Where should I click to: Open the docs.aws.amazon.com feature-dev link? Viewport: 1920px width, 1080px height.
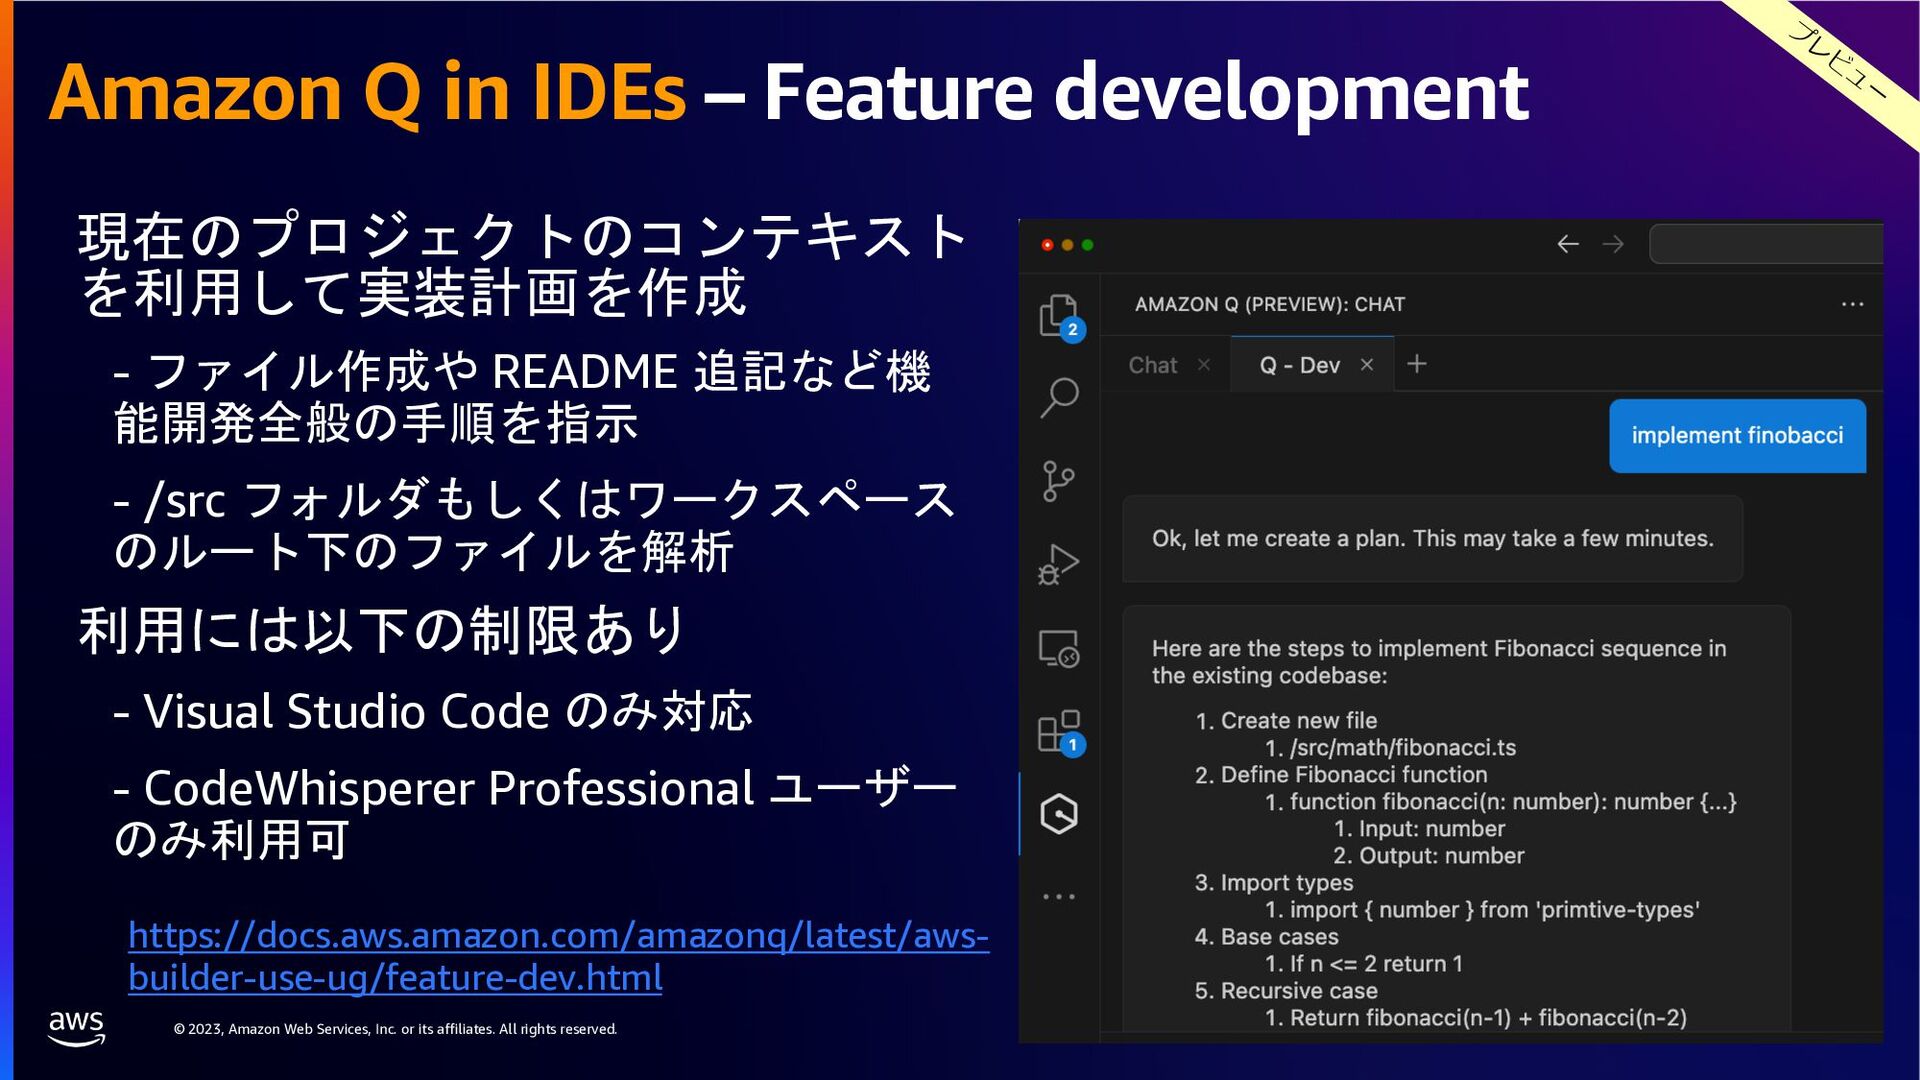tap(558, 956)
